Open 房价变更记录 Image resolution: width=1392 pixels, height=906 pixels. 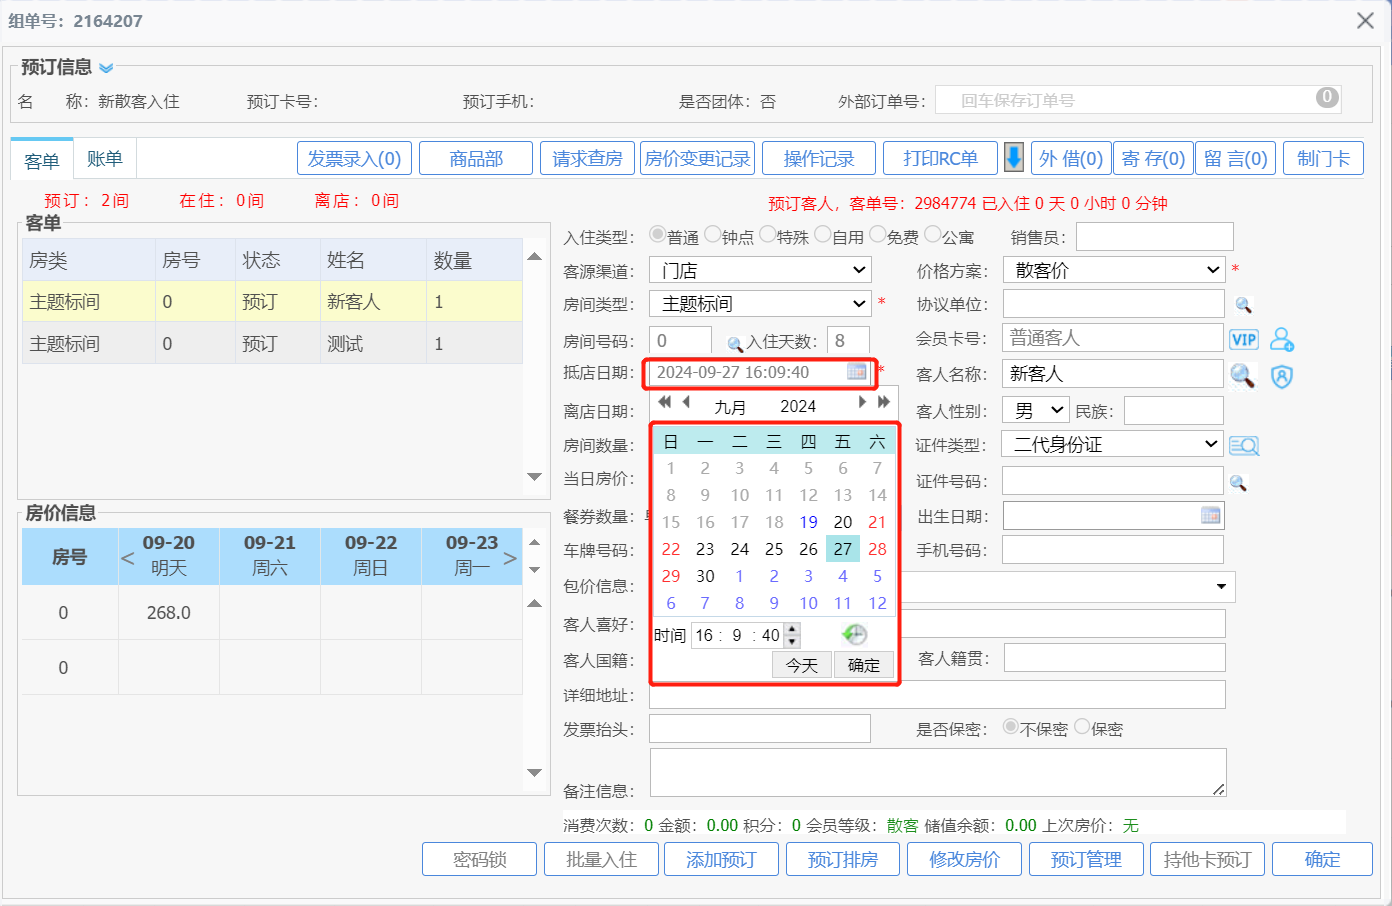pos(697,158)
